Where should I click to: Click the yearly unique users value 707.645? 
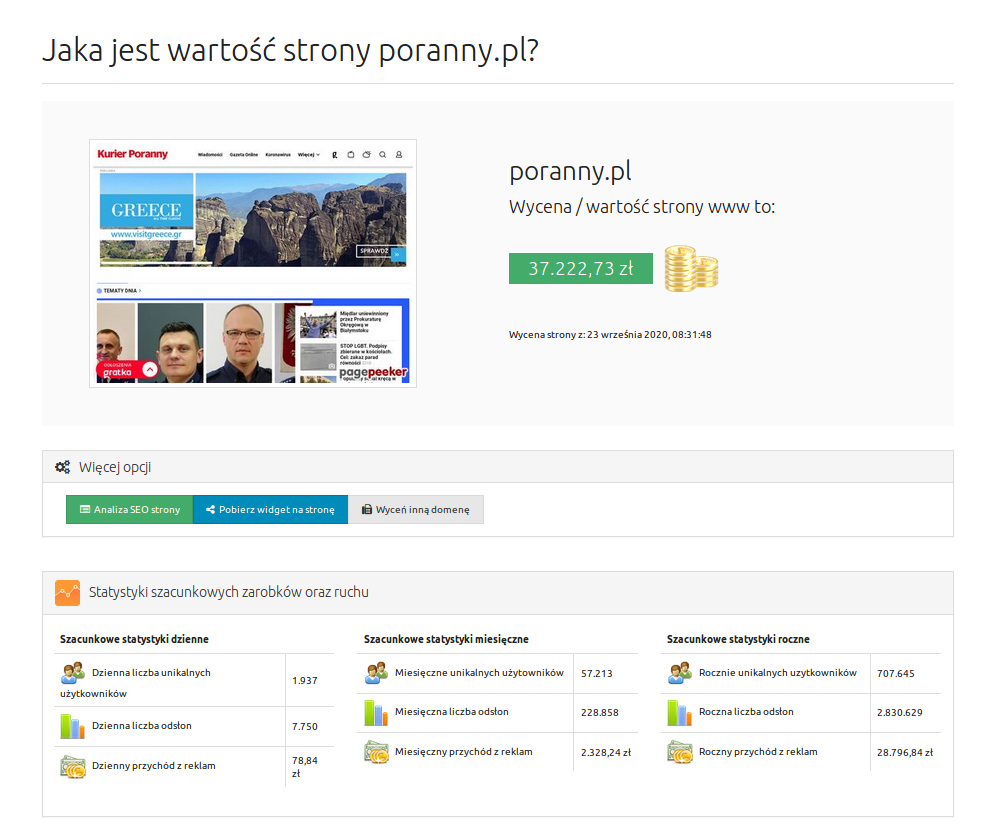[x=896, y=674]
